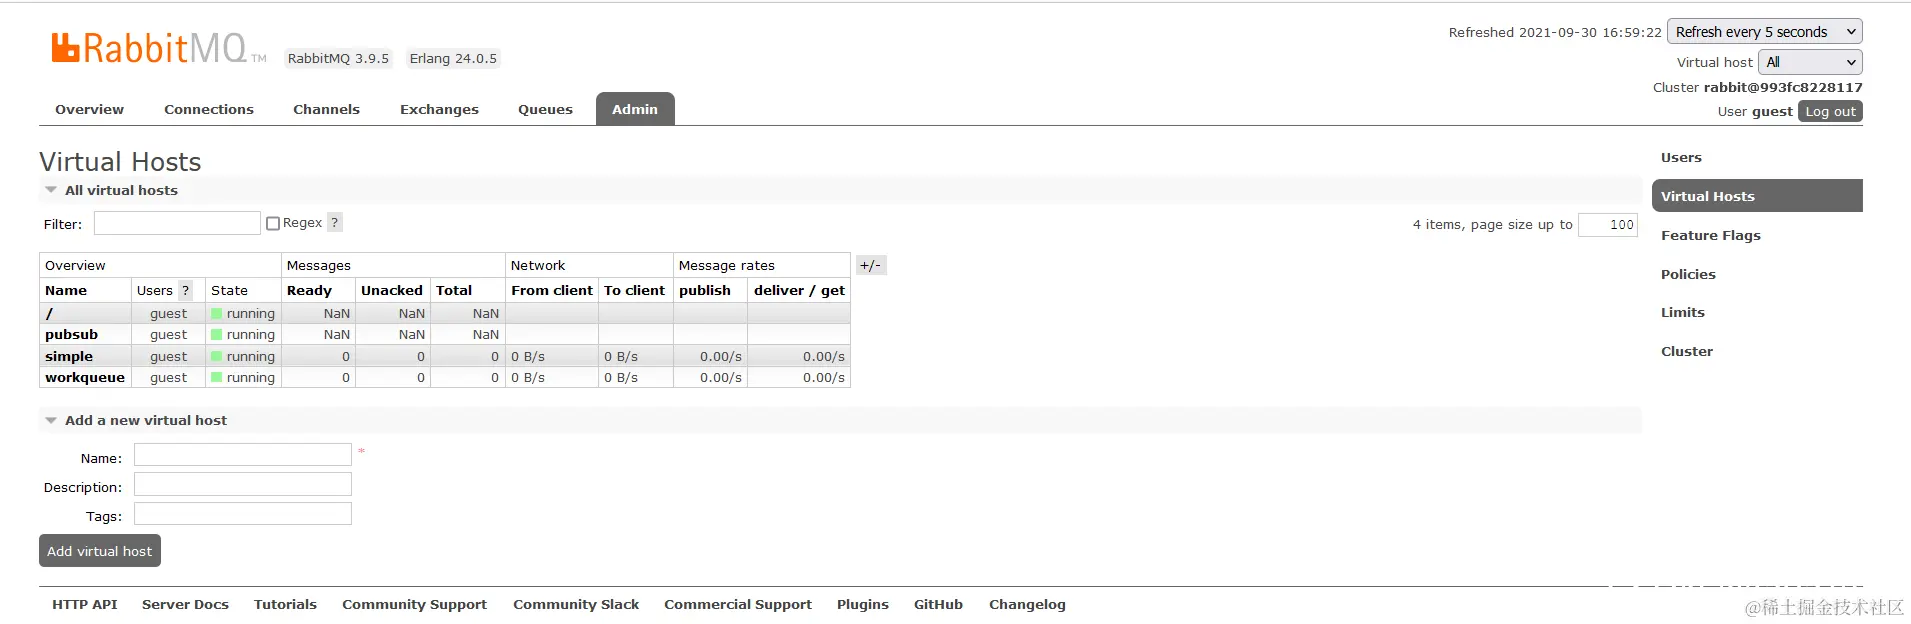Open the Changelog footer link
This screenshot has width=1911, height=624.
click(x=1027, y=604)
